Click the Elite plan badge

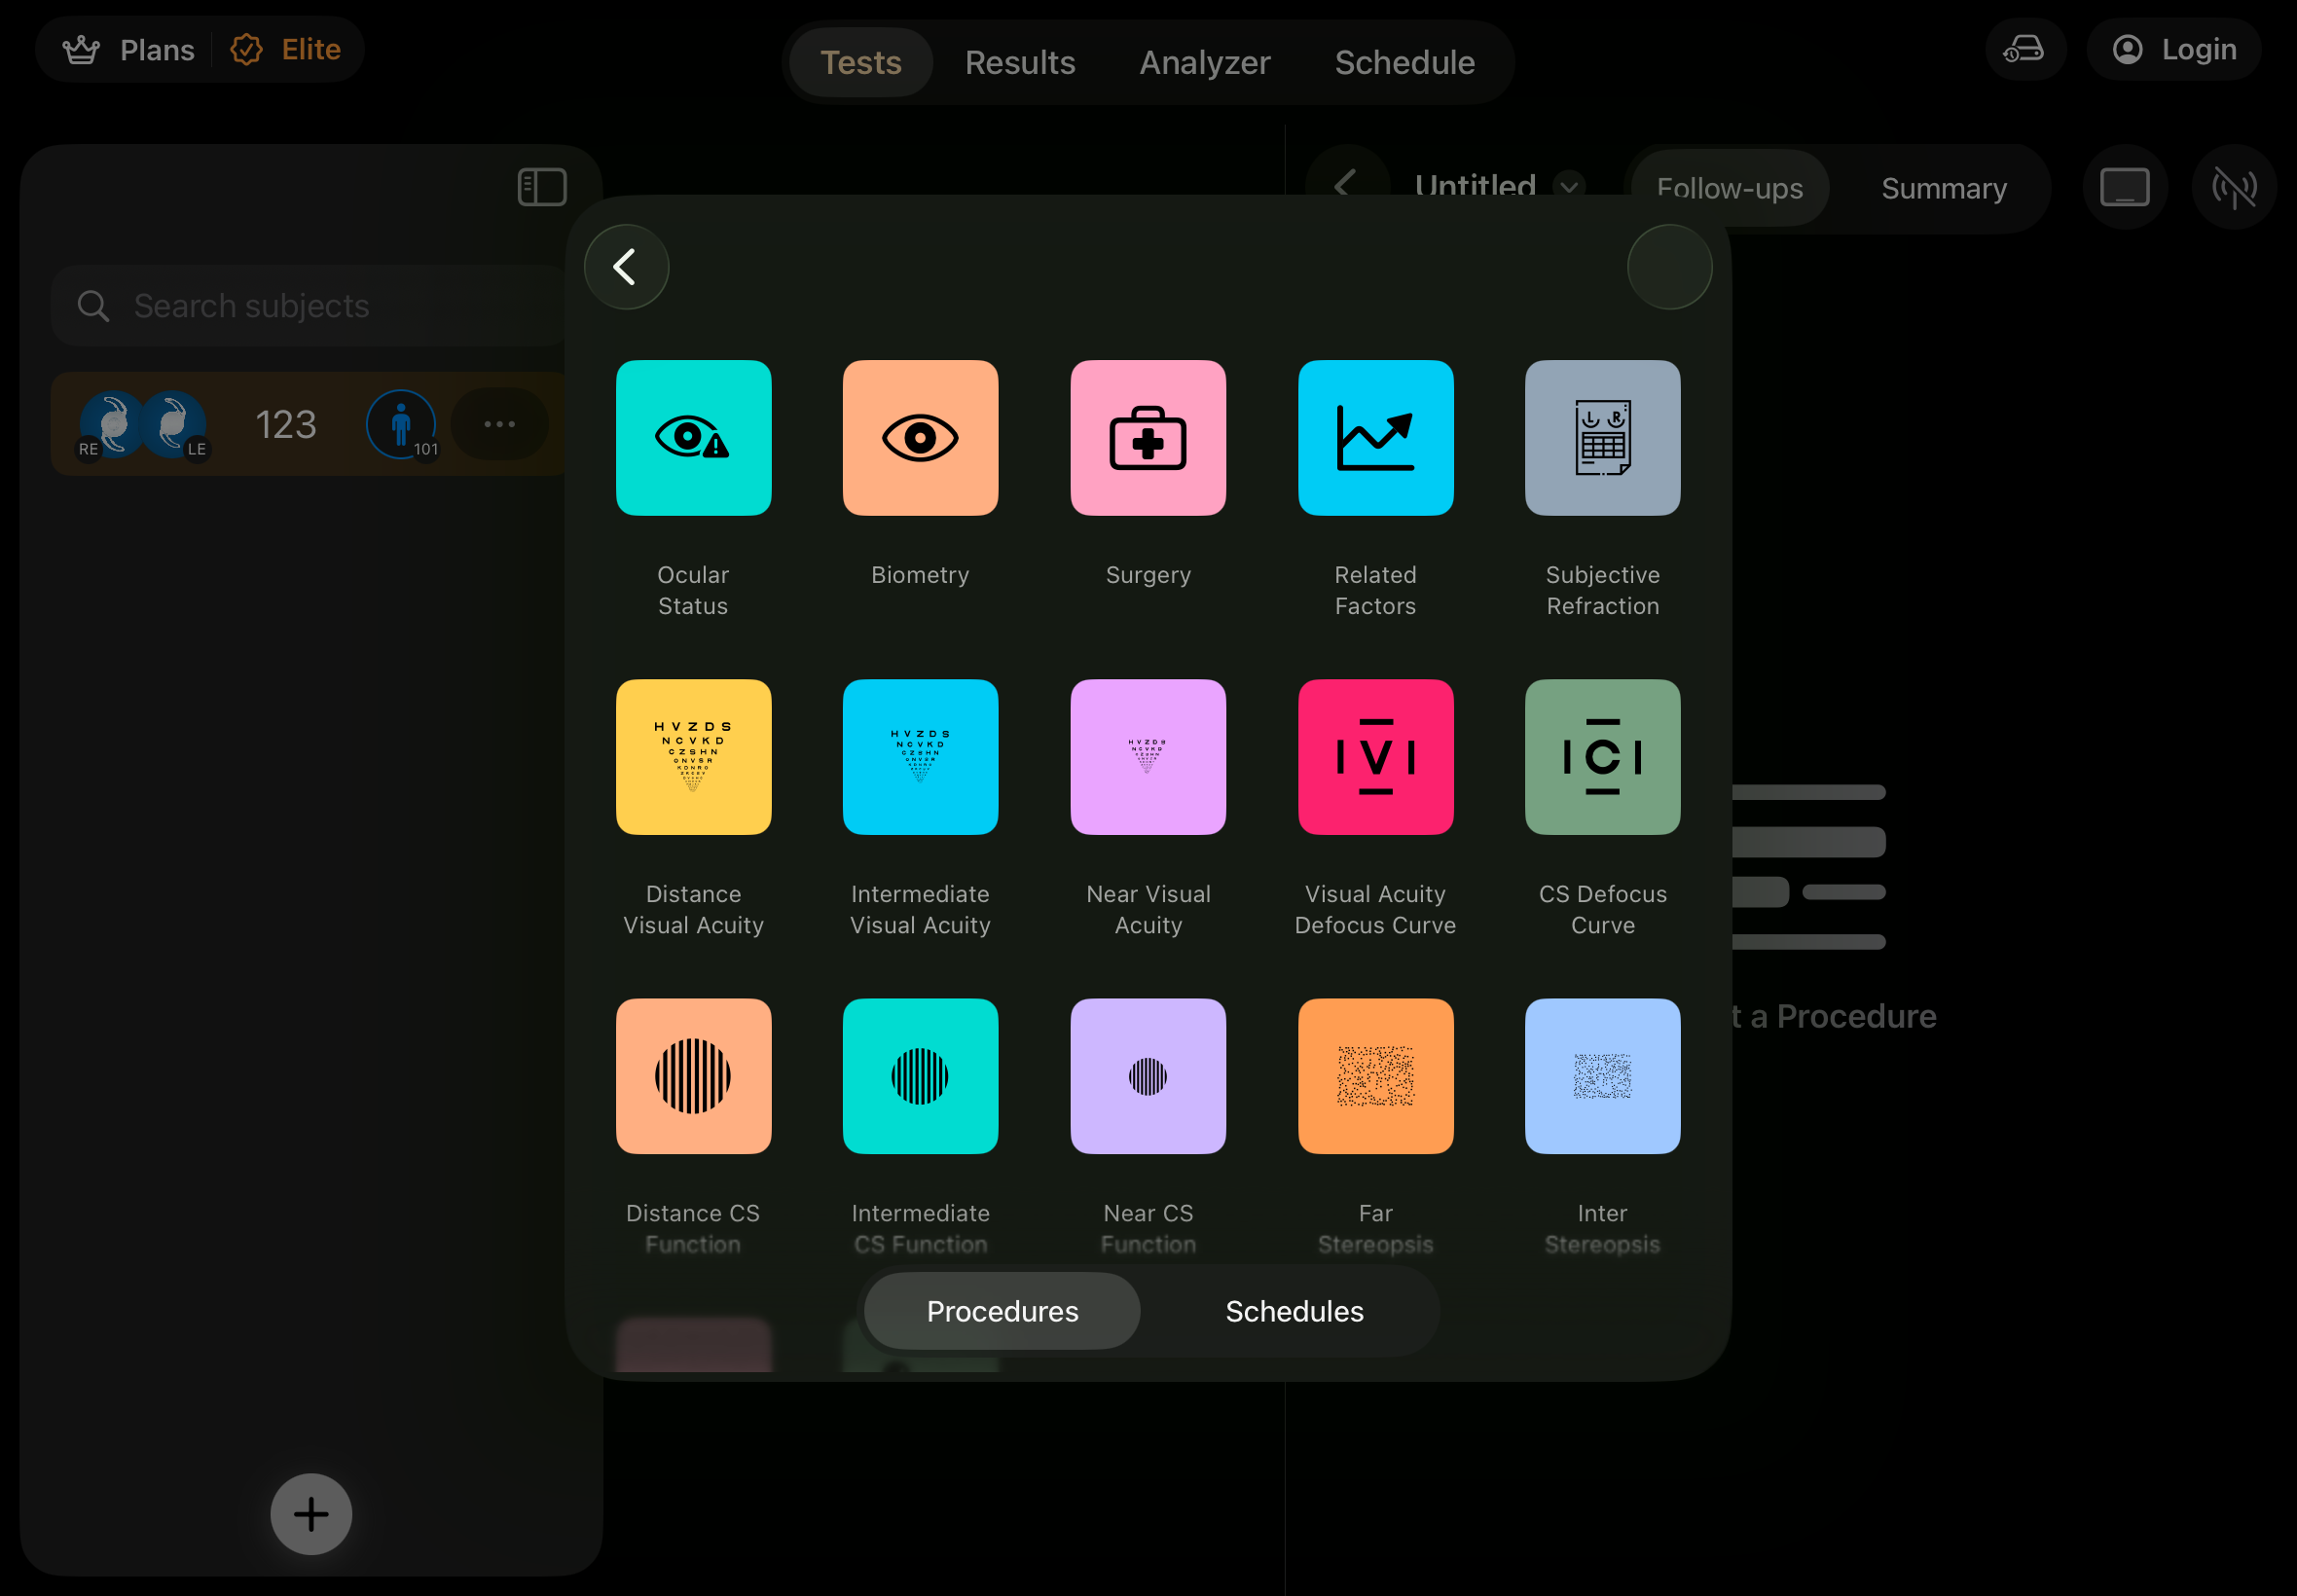click(x=286, y=49)
